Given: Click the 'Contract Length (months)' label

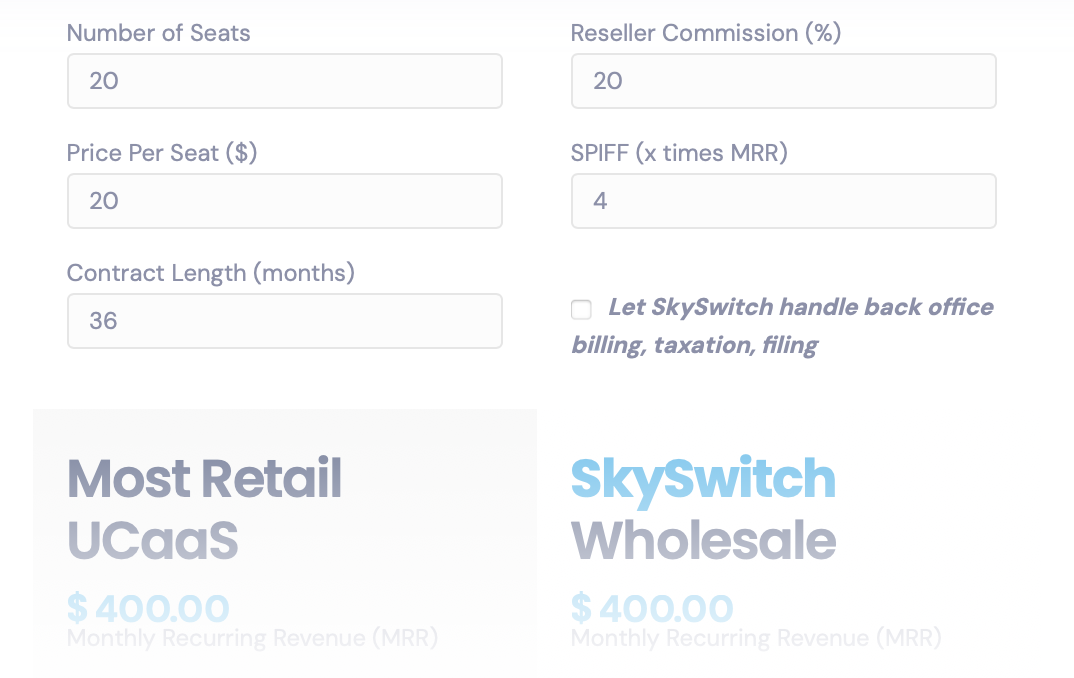Looking at the screenshot, I should pyautogui.click(x=210, y=273).
